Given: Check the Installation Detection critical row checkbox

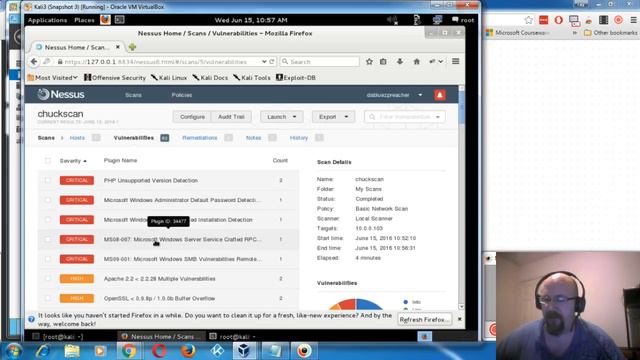Looking at the screenshot, I should (x=48, y=220).
